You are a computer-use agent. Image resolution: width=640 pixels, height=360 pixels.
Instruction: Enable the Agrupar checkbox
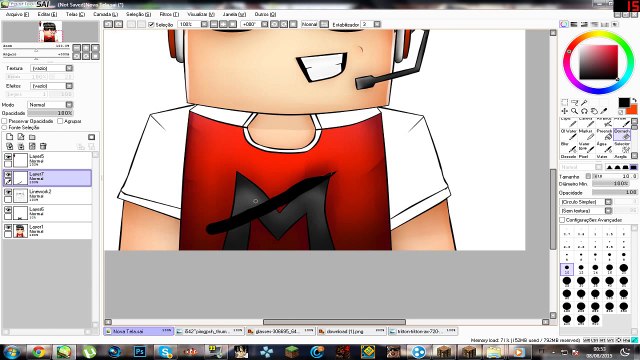click(x=60, y=121)
